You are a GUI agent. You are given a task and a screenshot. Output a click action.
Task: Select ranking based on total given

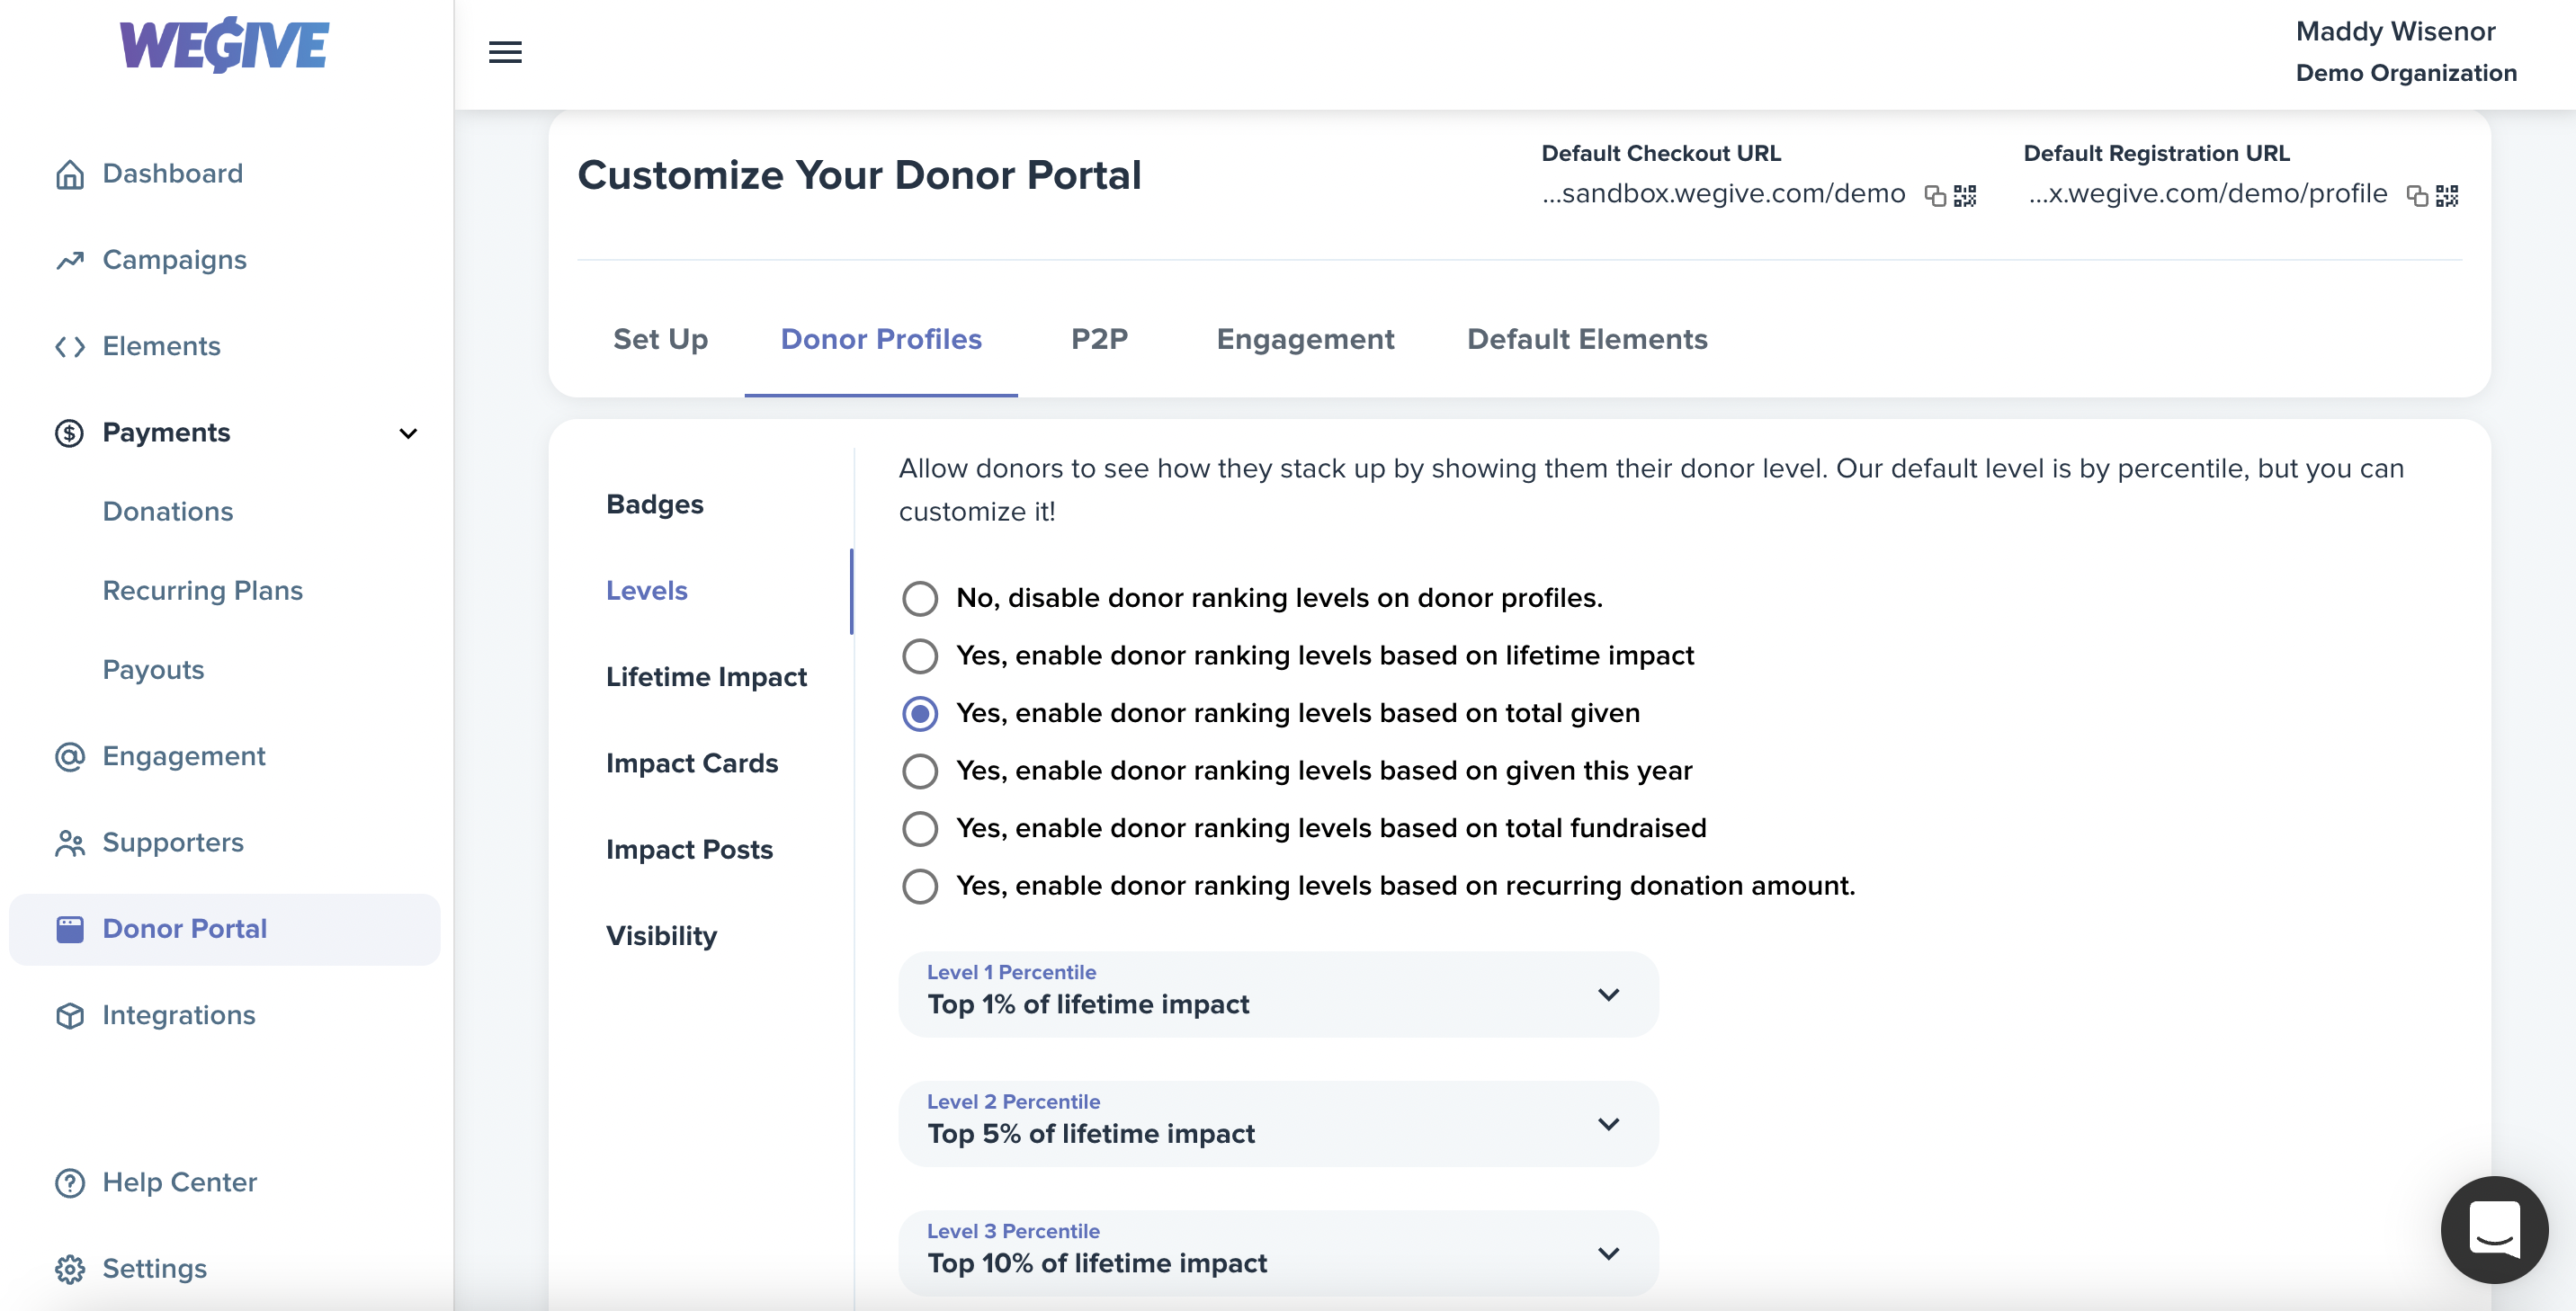[919, 713]
